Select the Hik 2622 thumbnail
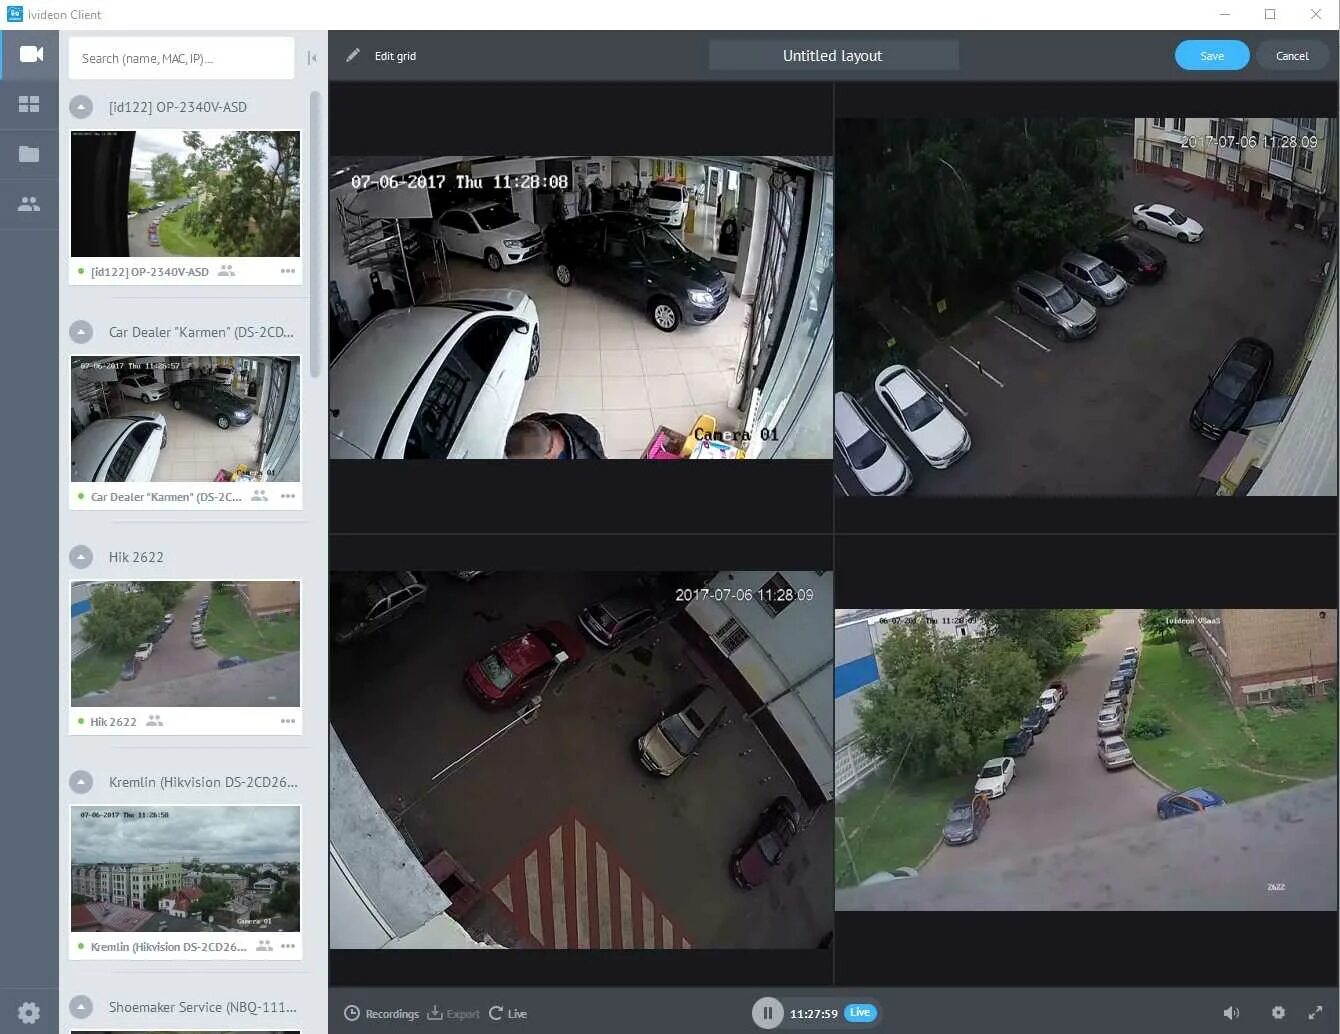The width and height of the screenshot is (1340, 1034). click(x=185, y=644)
